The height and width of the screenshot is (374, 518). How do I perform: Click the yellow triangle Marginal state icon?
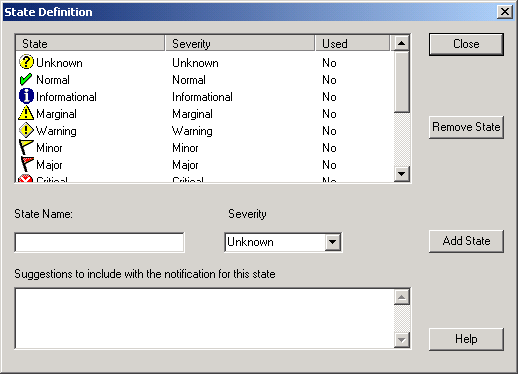[26, 113]
